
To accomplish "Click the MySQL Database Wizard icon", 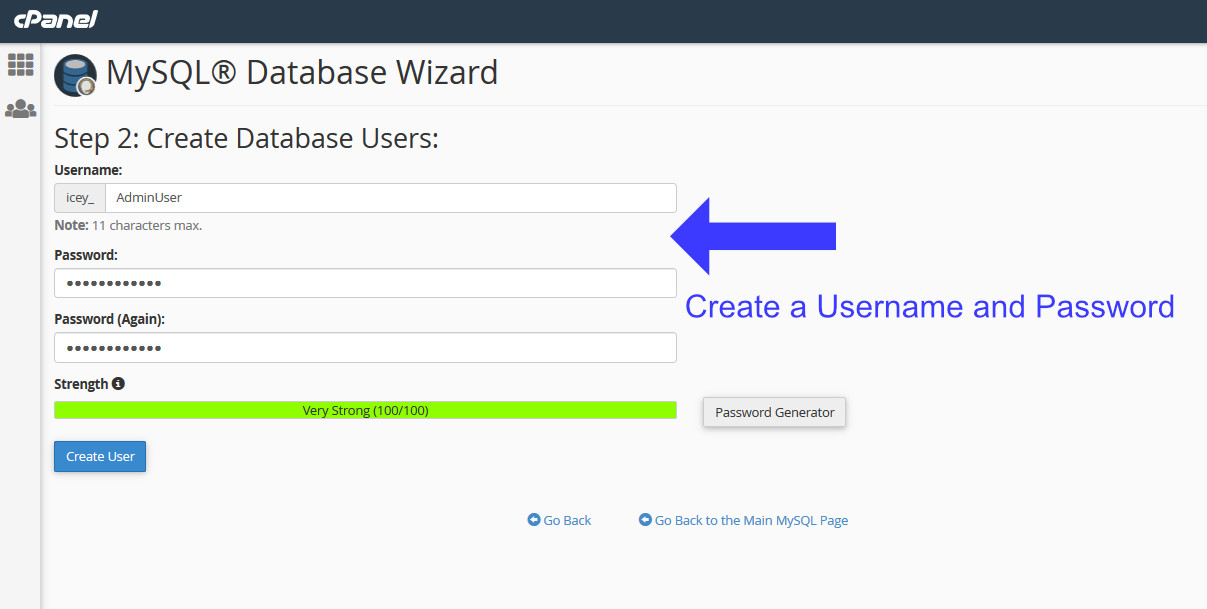I will 75,75.
